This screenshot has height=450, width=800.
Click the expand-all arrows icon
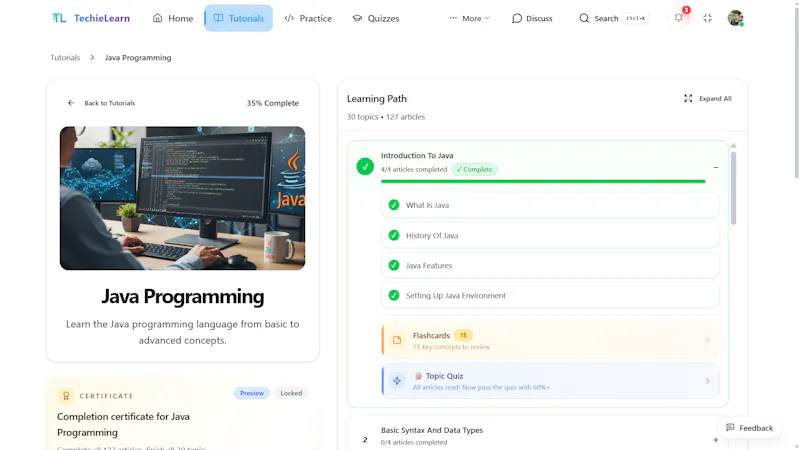point(688,98)
